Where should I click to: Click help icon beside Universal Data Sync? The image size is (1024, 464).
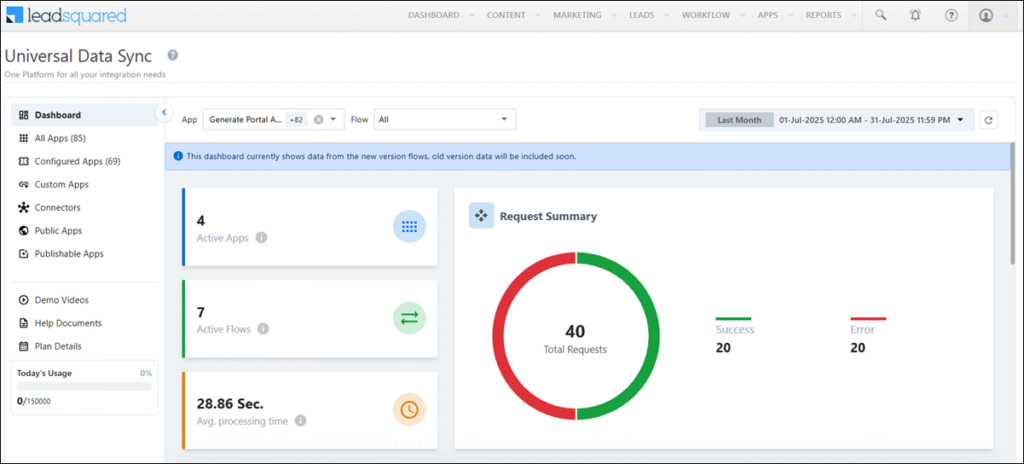point(172,55)
